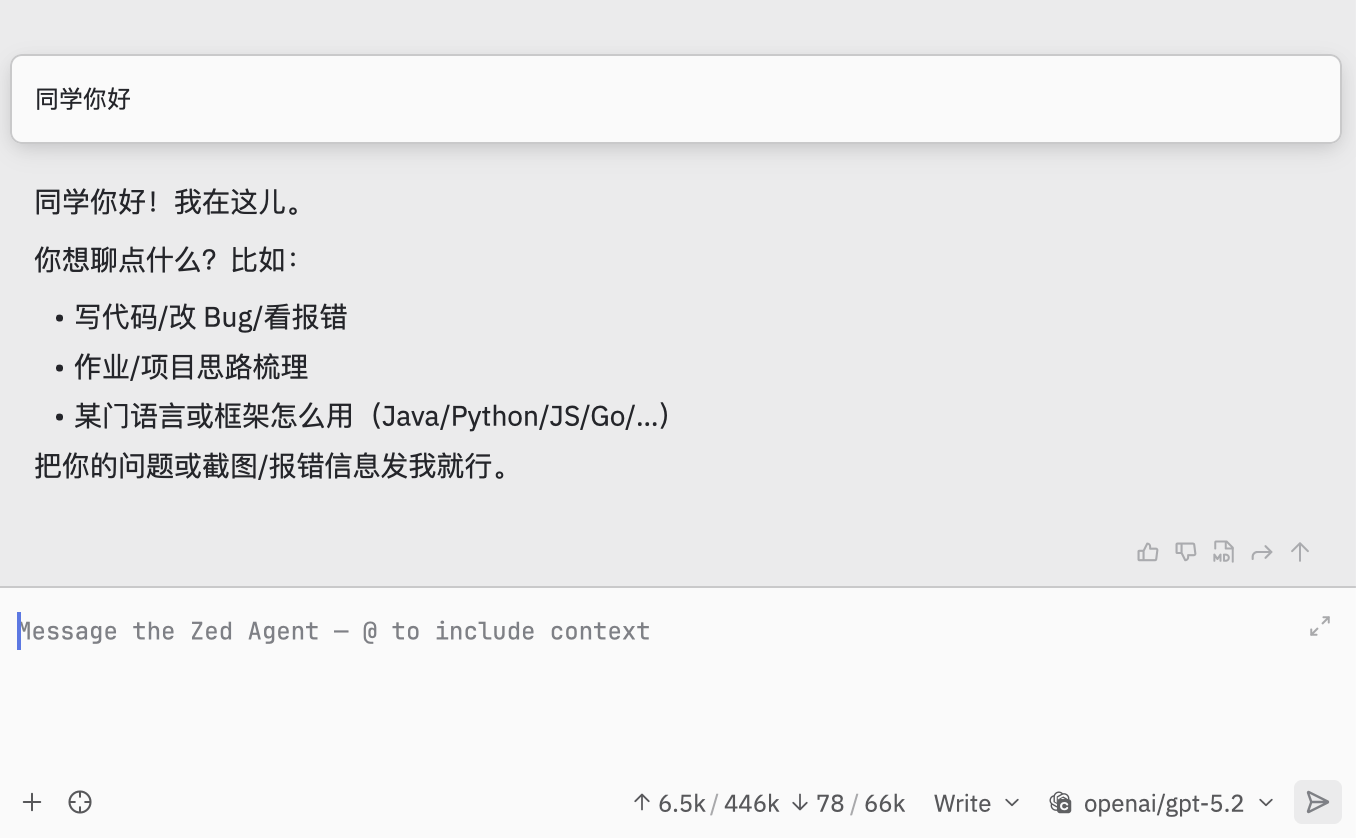Open the openai/gpt-5.2 model selector
Screen dimensions: 1356x838
pos(1162,803)
